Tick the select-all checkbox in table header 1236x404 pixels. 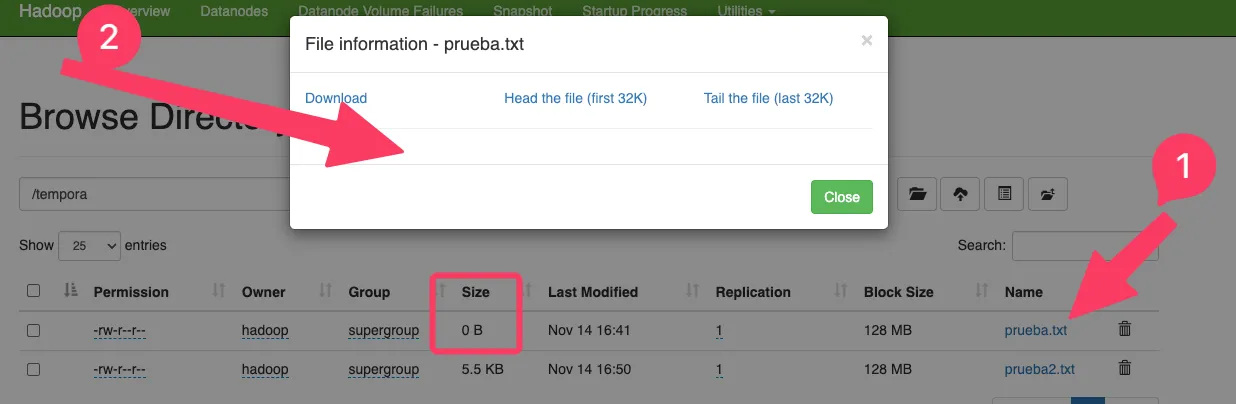pos(34,291)
